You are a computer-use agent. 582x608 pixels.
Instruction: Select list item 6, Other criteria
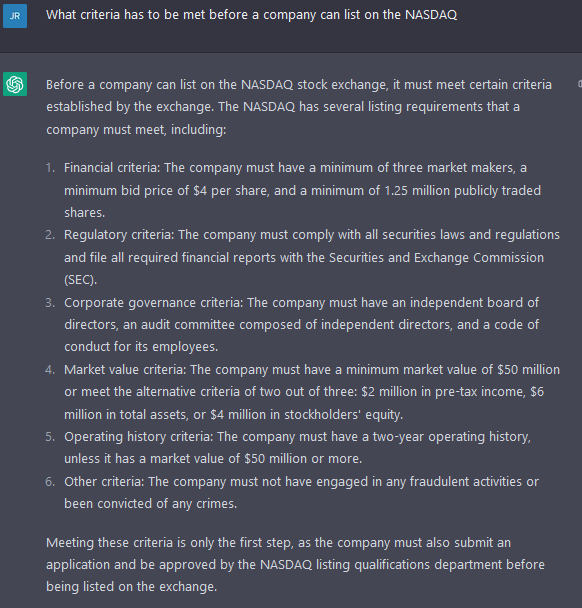pyautogui.click(x=292, y=492)
